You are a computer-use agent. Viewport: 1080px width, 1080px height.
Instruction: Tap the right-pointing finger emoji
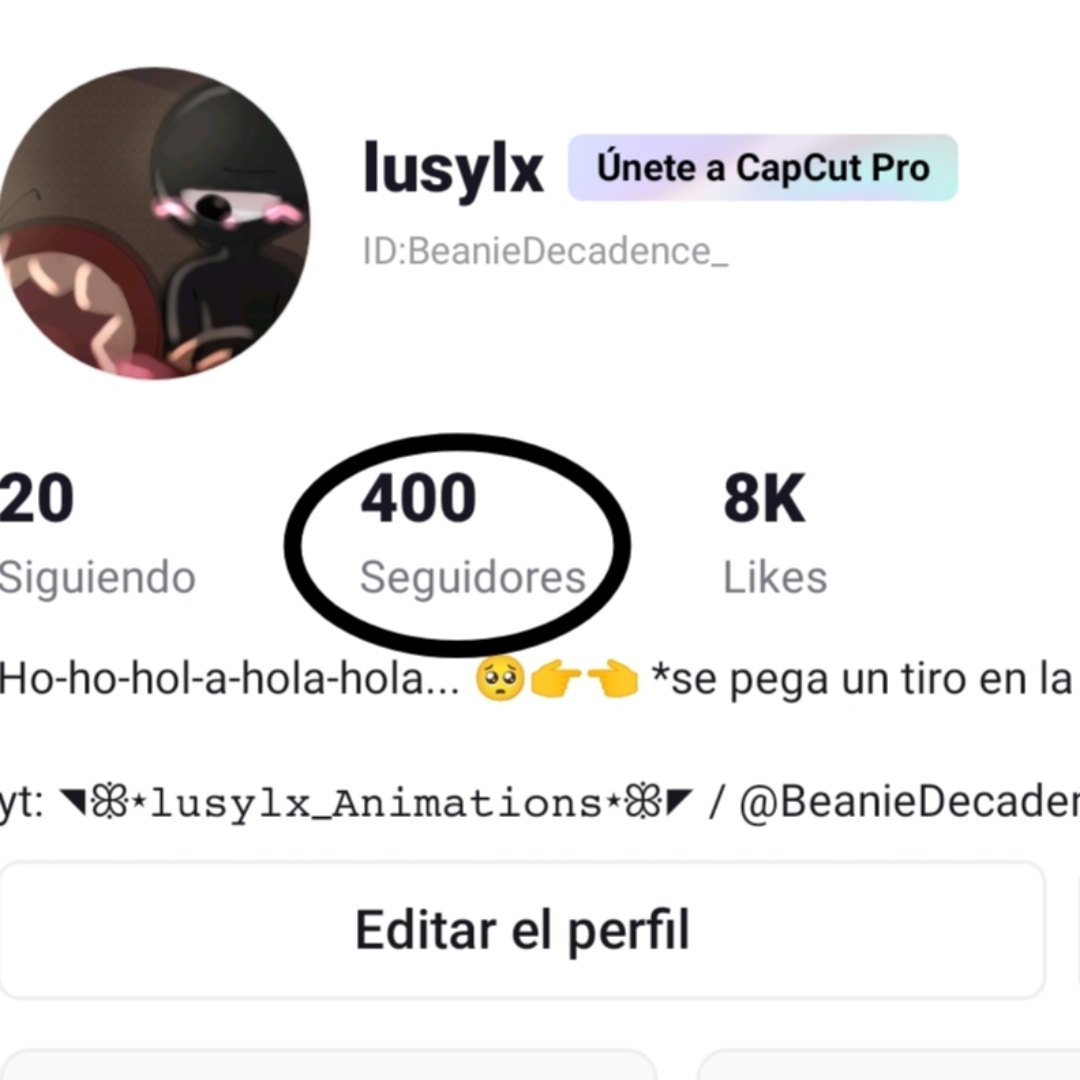(557, 678)
